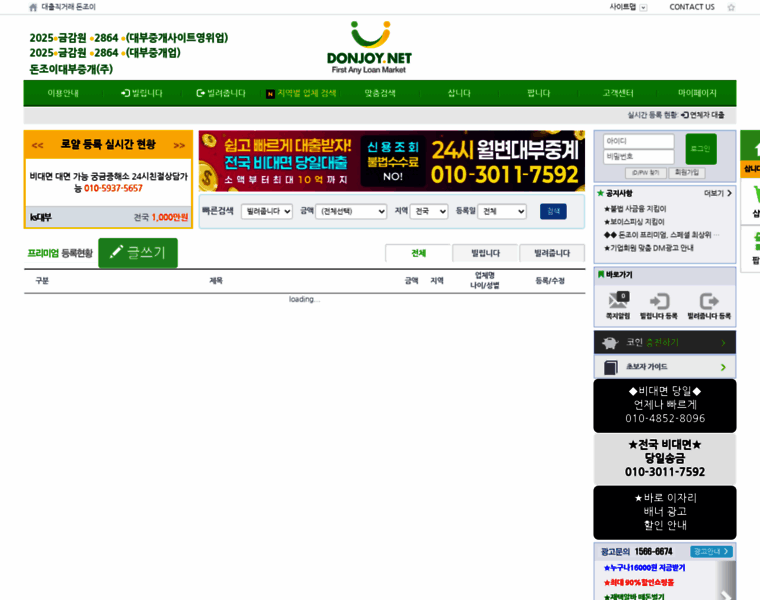Click the ID/PW 찾기 button
This screenshot has width=760, height=600.
tap(646, 173)
